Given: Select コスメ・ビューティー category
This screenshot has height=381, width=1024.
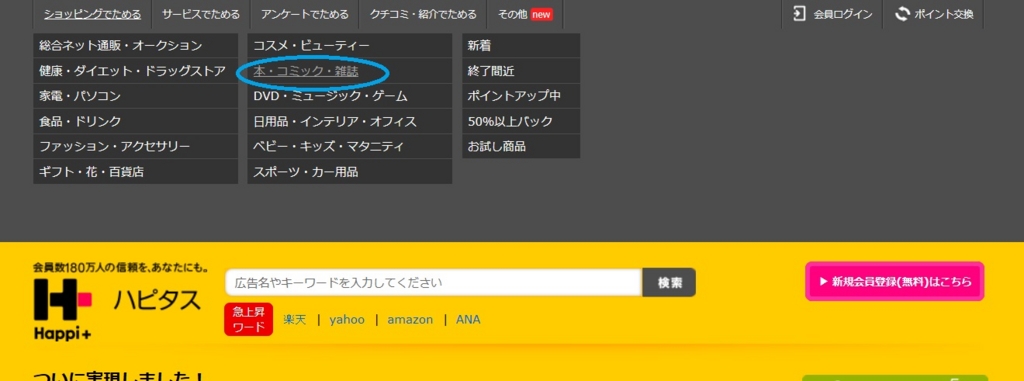Looking at the screenshot, I should tap(349, 46).
